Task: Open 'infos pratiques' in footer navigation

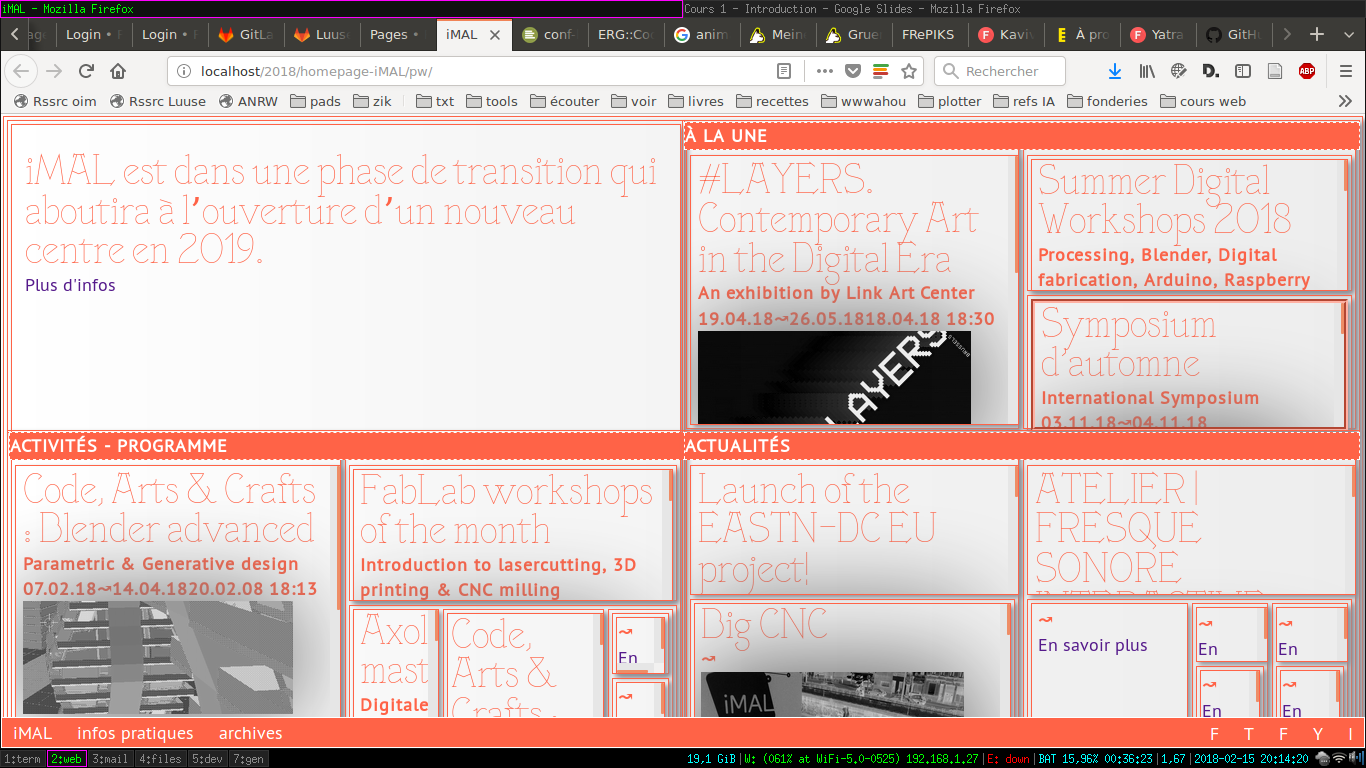Action: tap(135, 733)
